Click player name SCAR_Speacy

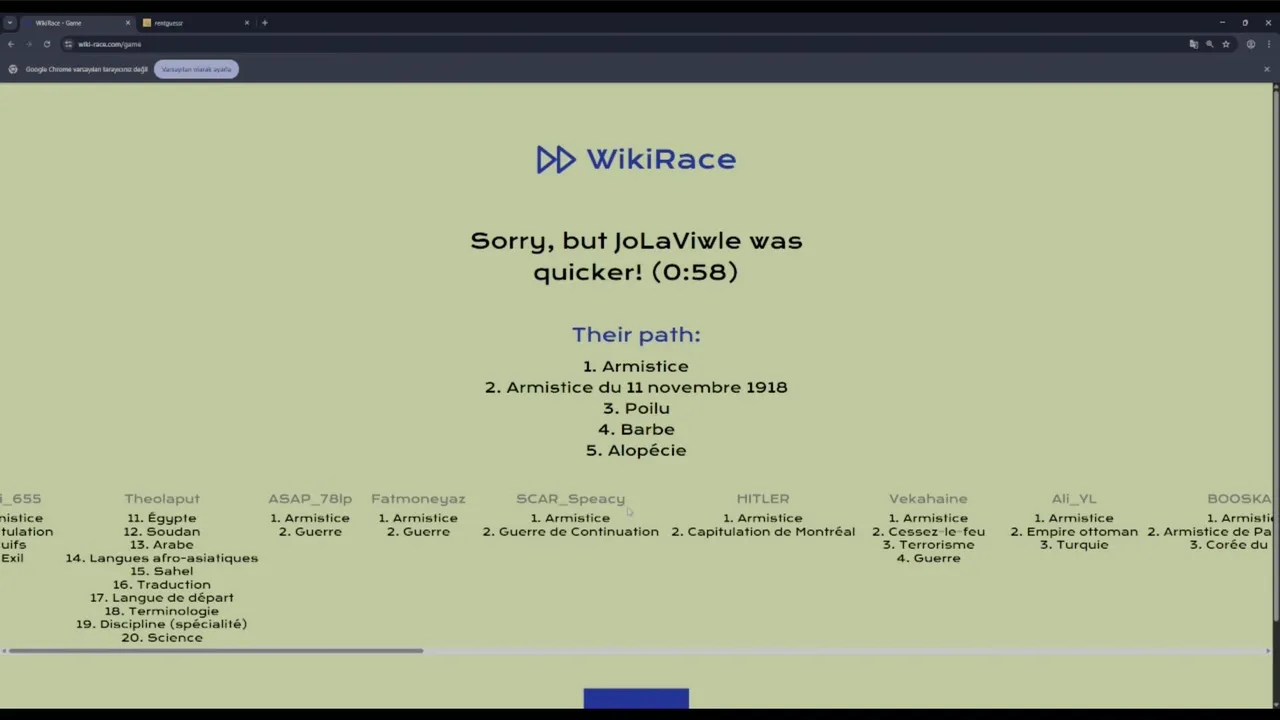click(x=570, y=498)
